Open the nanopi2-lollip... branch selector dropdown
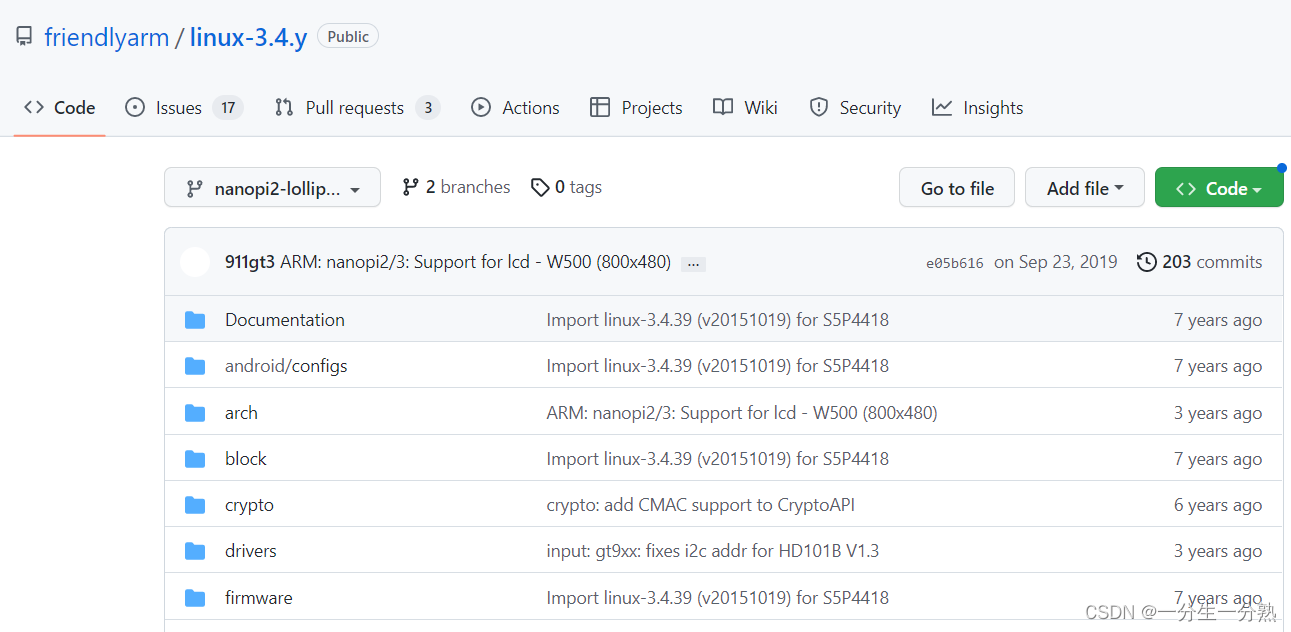The width and height of the screenshot is (1291, 632). coord(272,188)
